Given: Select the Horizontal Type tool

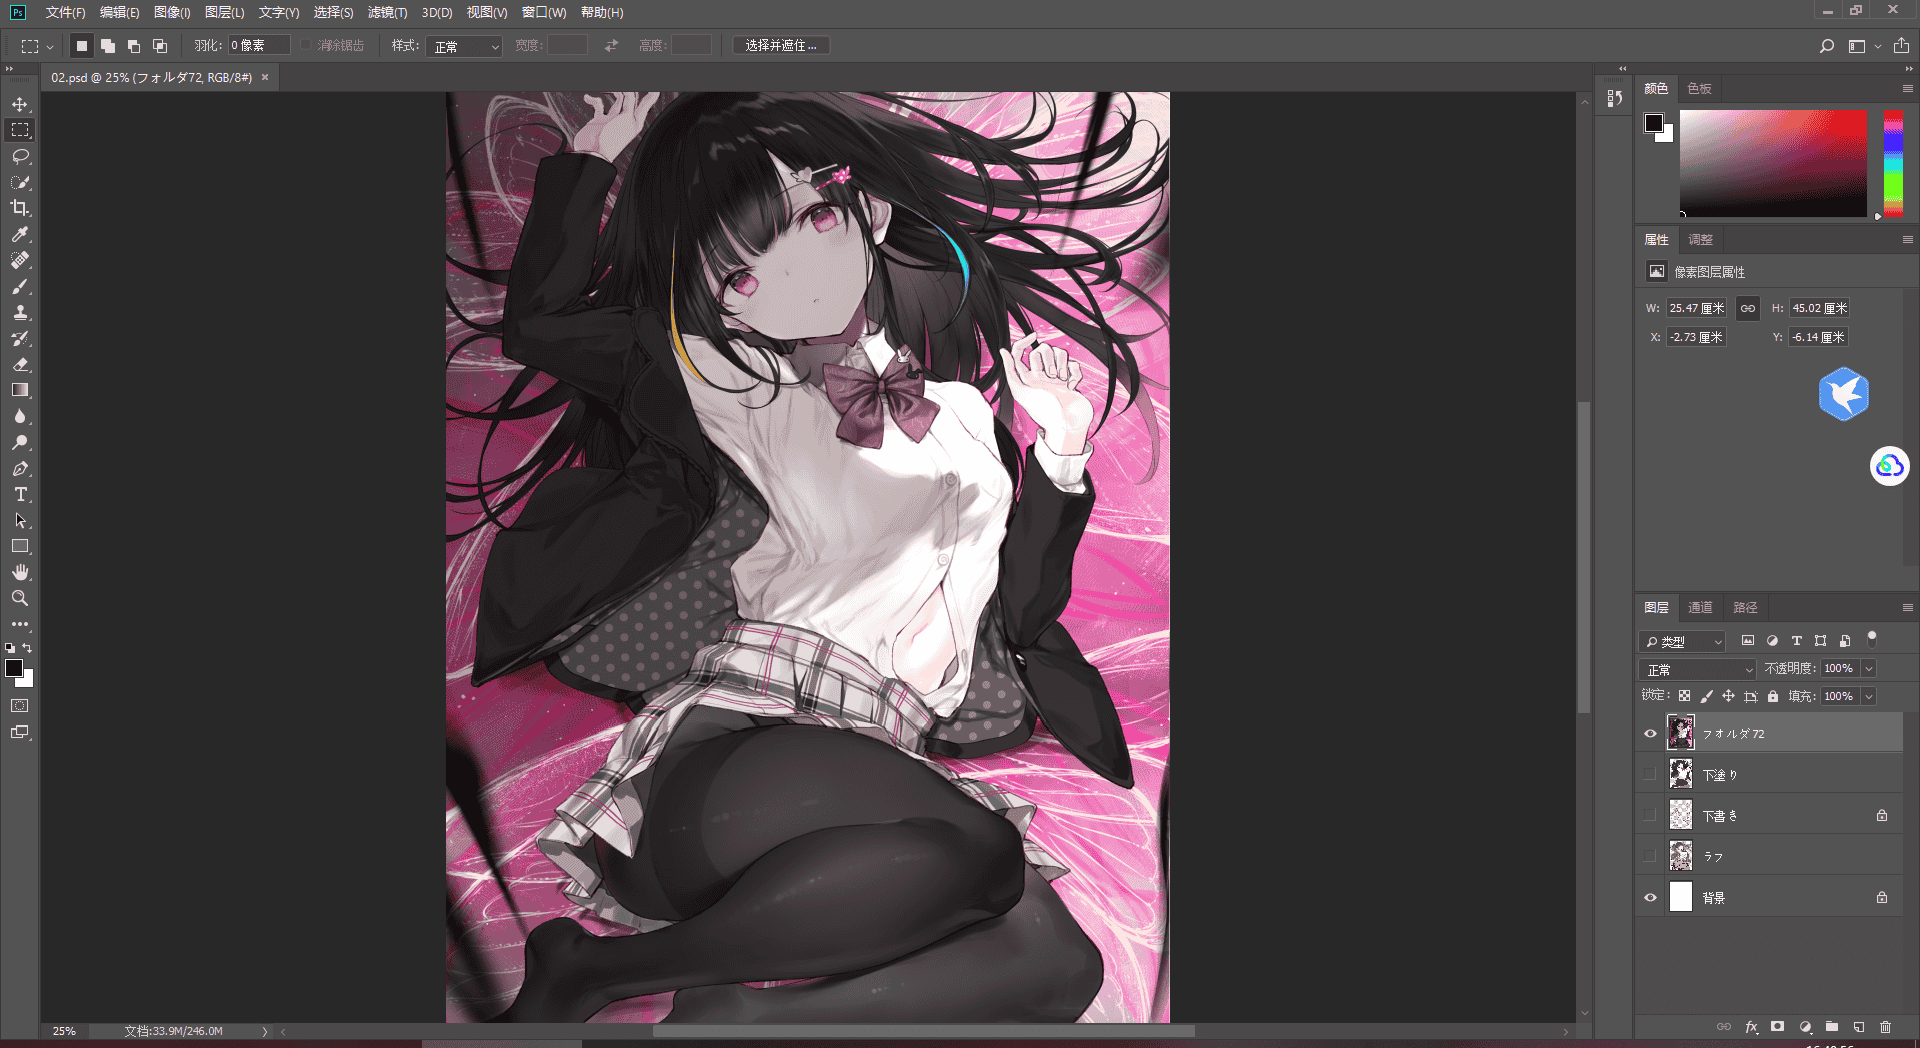Looking at the screenshot, I should (x=20, y=494).
